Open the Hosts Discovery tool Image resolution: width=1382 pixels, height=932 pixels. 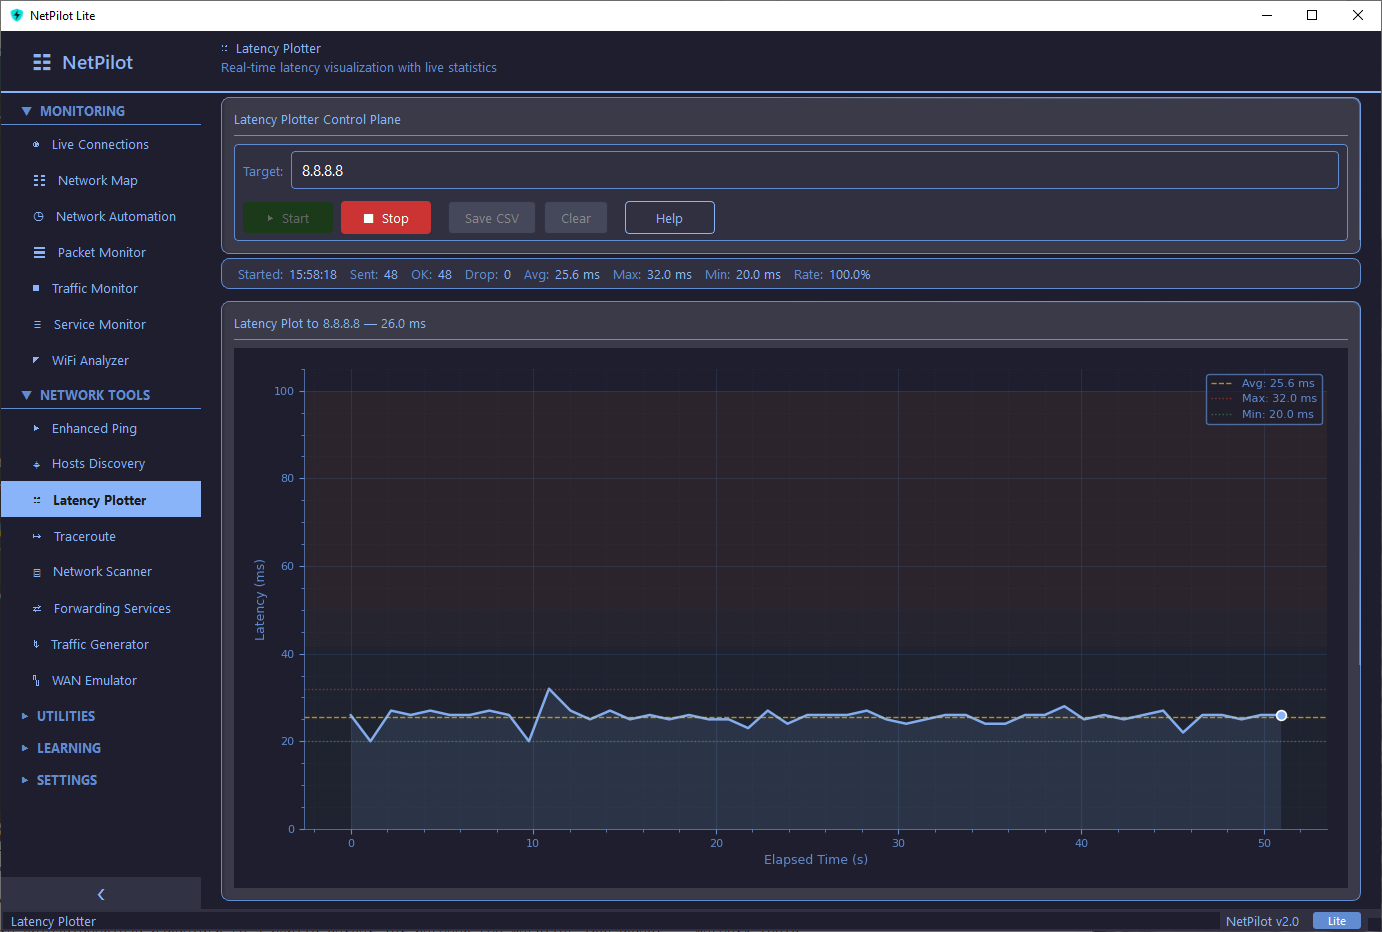[x=96, y=463]
